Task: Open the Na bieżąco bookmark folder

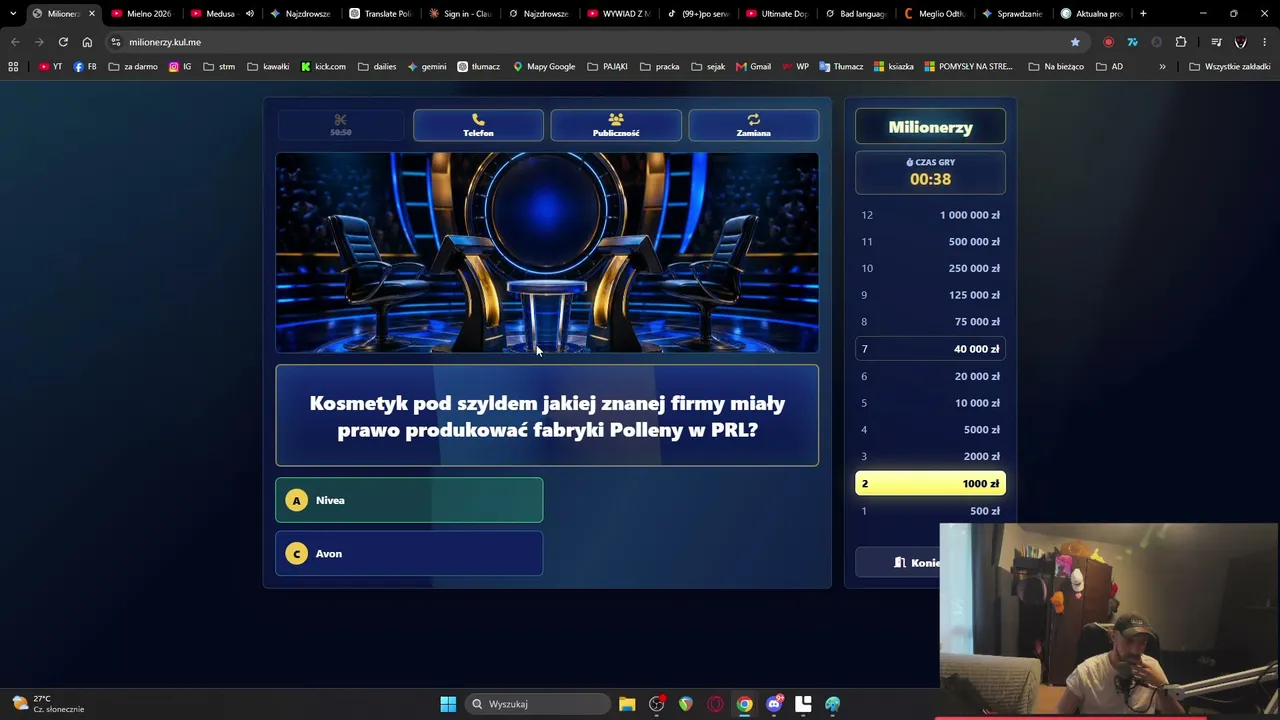Action: coord(1058,67)
